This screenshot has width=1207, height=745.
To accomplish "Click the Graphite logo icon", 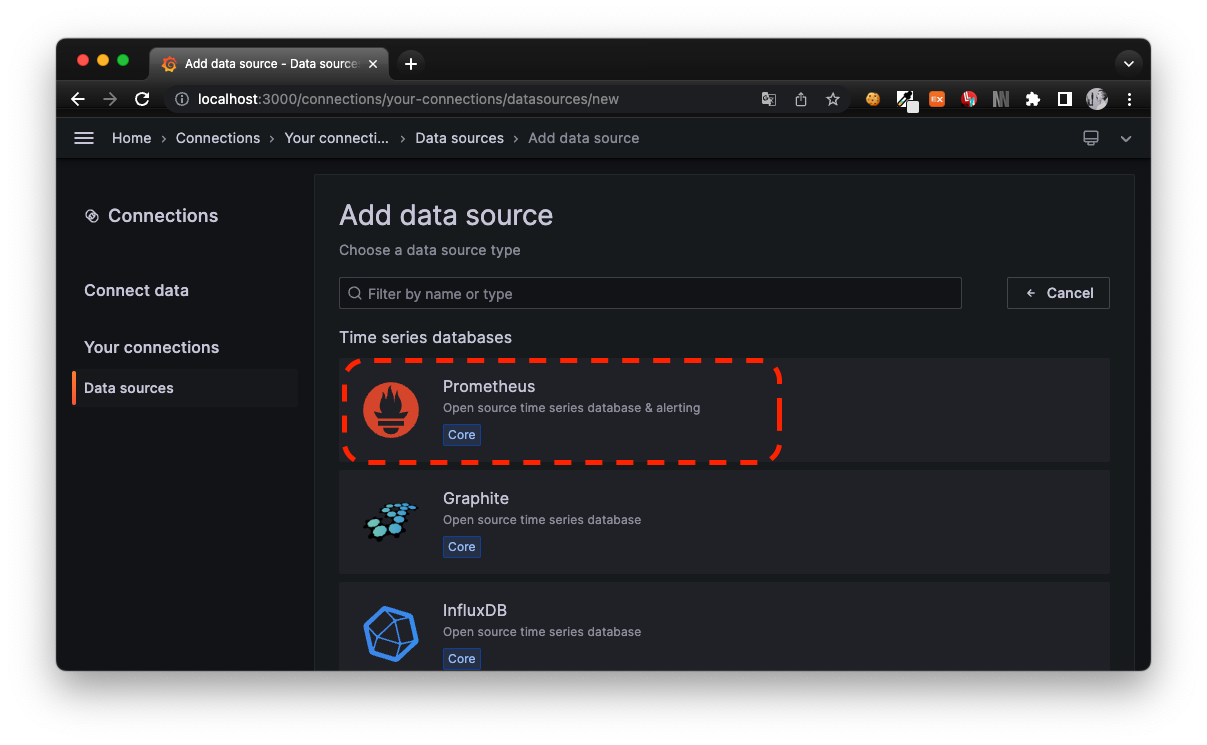I will click(x=391, y=522).
